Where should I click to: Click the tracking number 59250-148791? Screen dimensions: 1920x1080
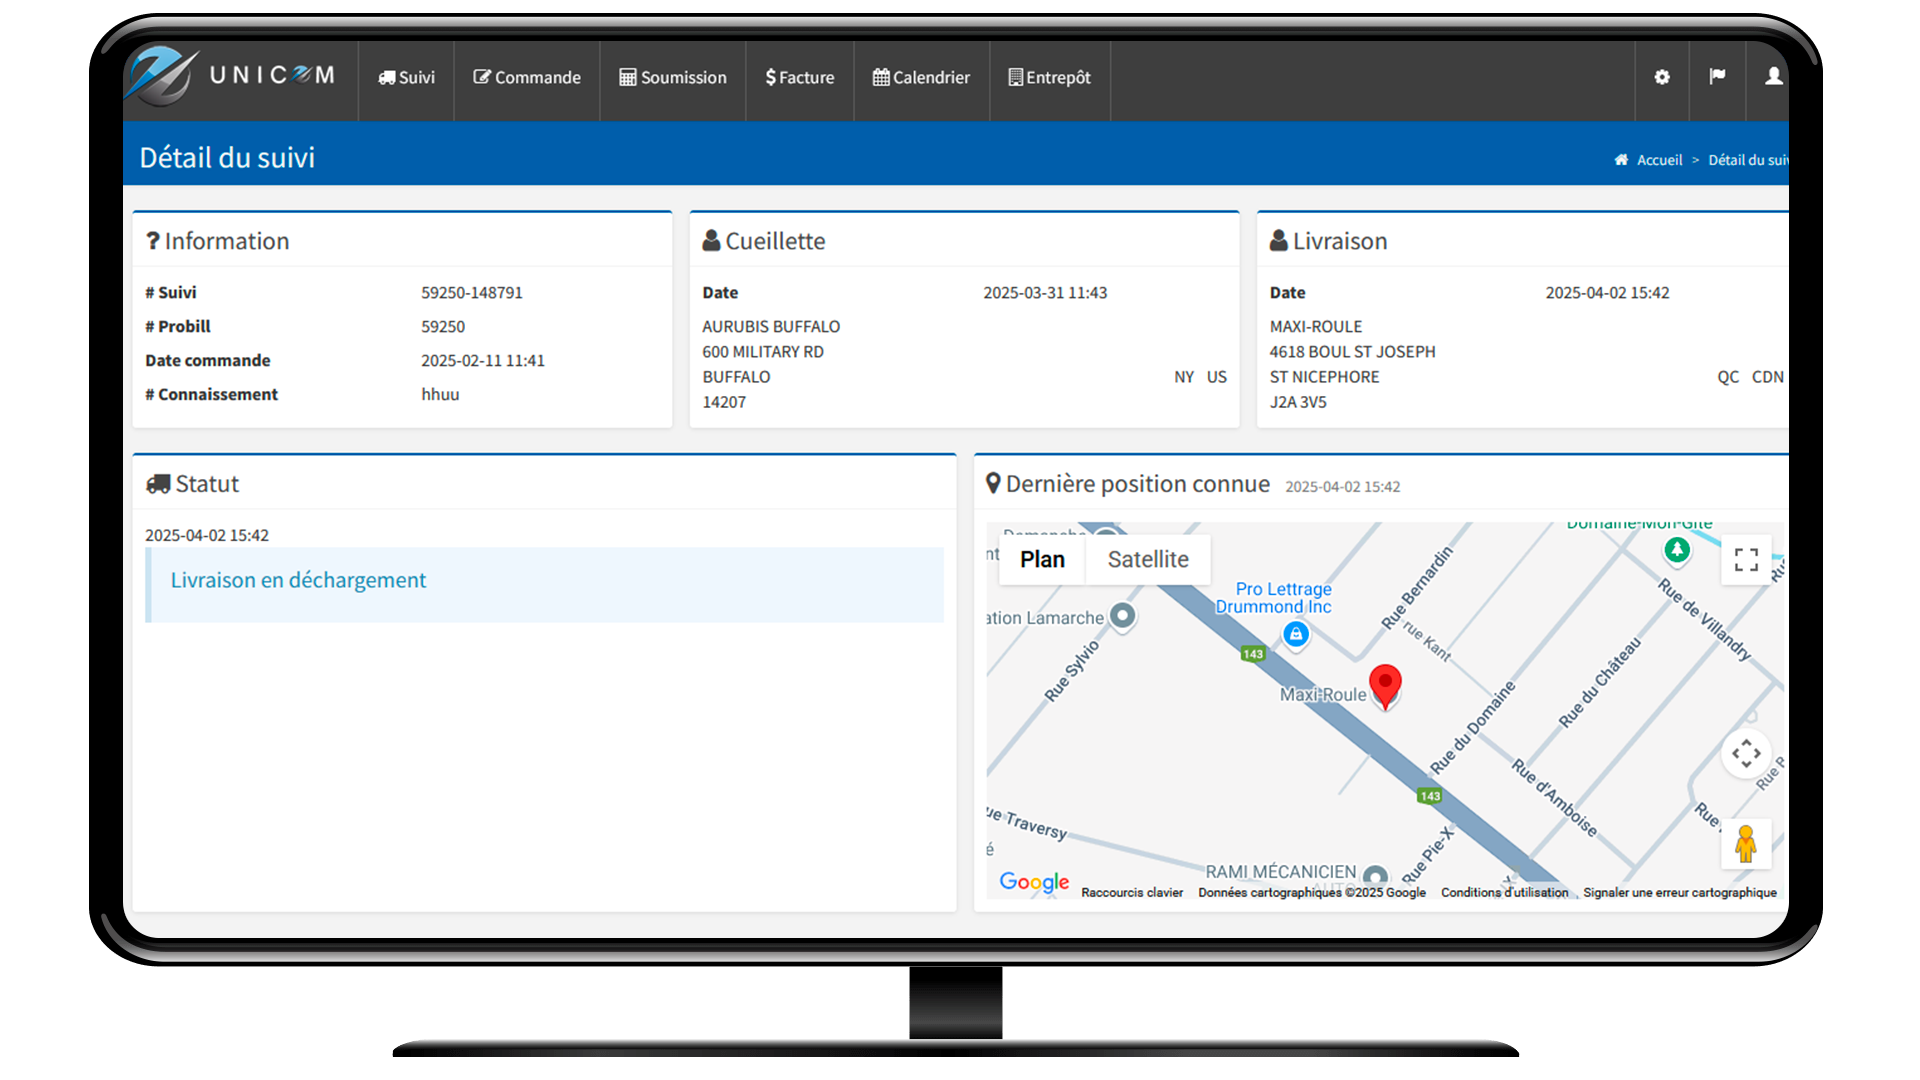pyautogui.click(x=472, y=293)
